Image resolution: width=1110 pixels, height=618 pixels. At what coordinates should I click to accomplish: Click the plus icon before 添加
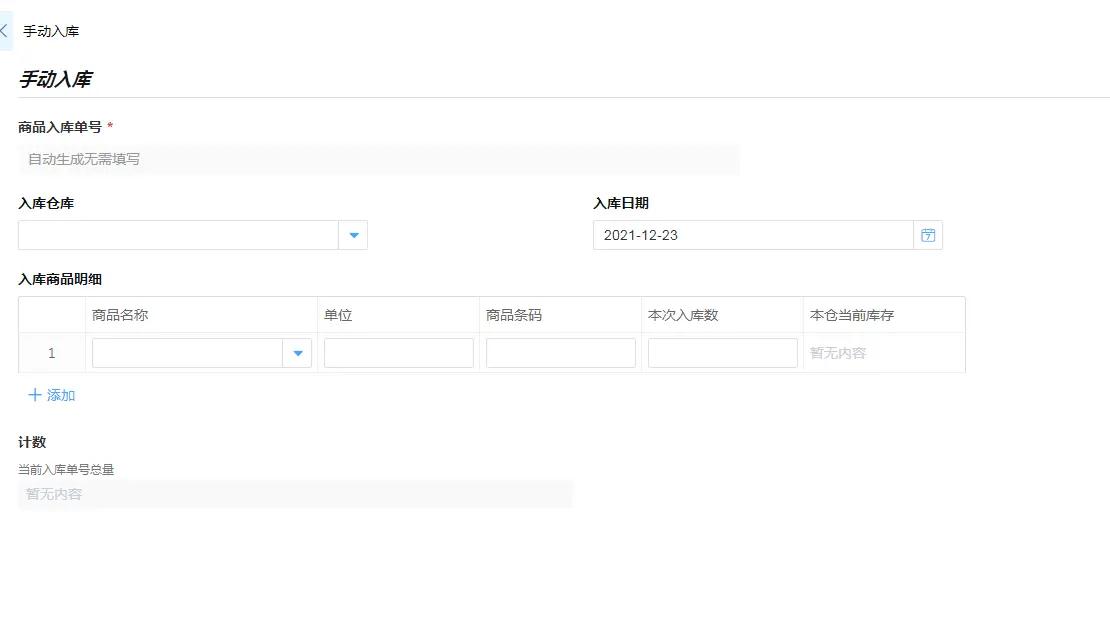click(x=33, y=395)
